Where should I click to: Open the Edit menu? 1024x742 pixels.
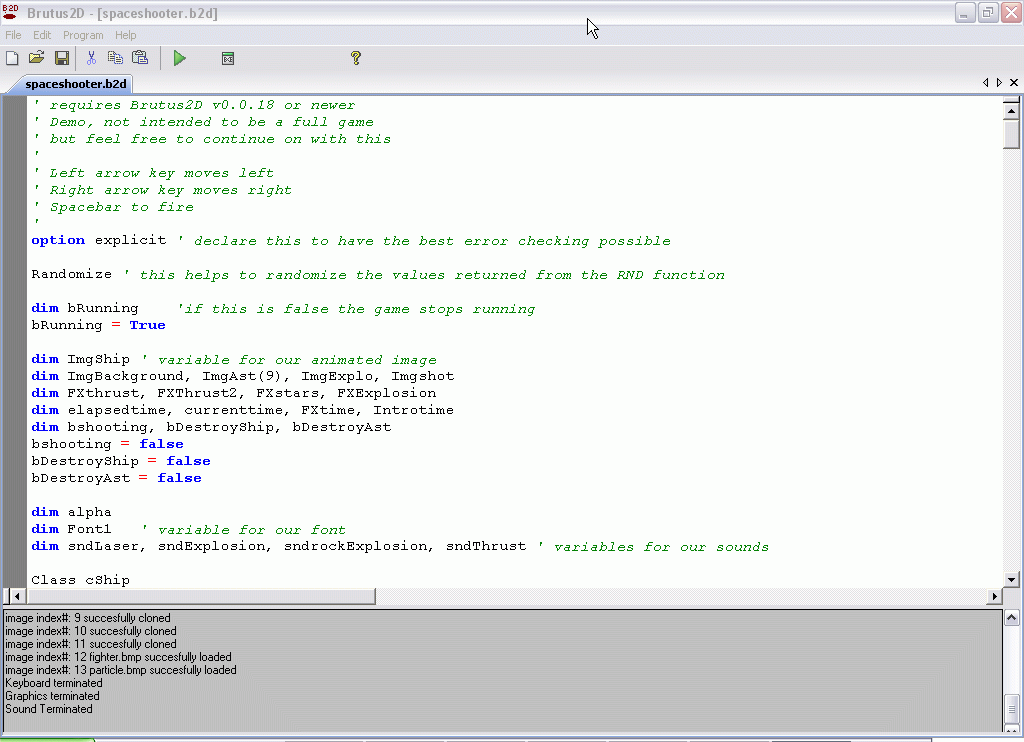[42, 35]
